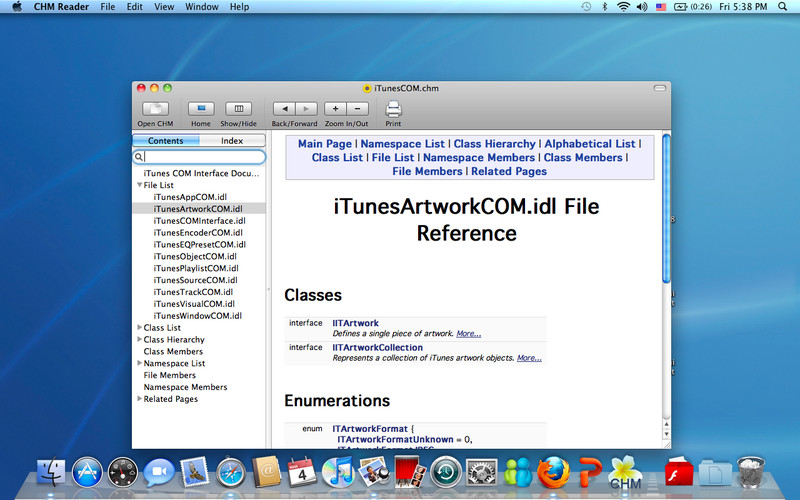Print the current page
The image size is (800, 500).
393,109
